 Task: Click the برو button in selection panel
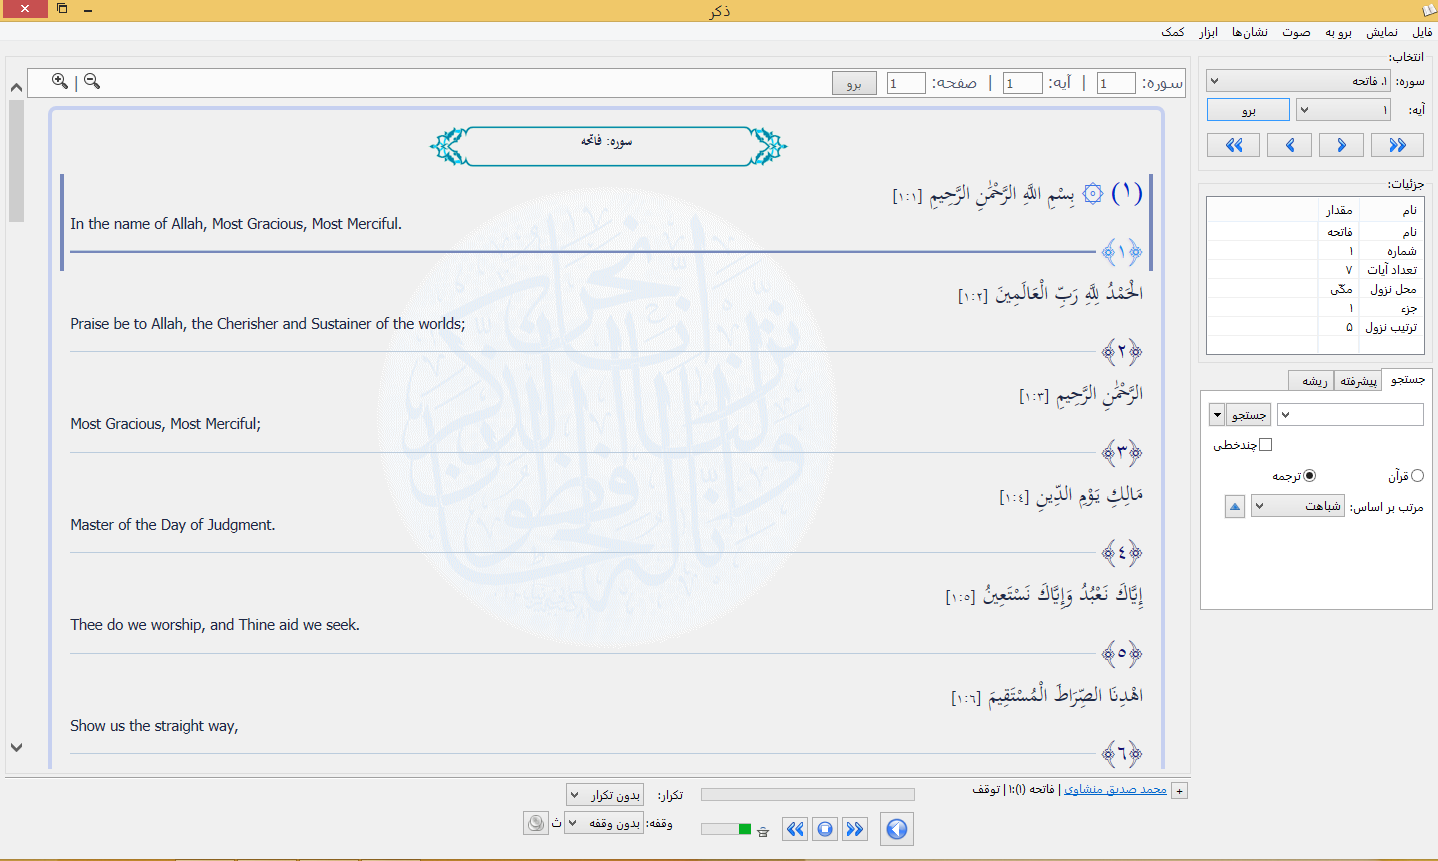[x=1248, y=109]
